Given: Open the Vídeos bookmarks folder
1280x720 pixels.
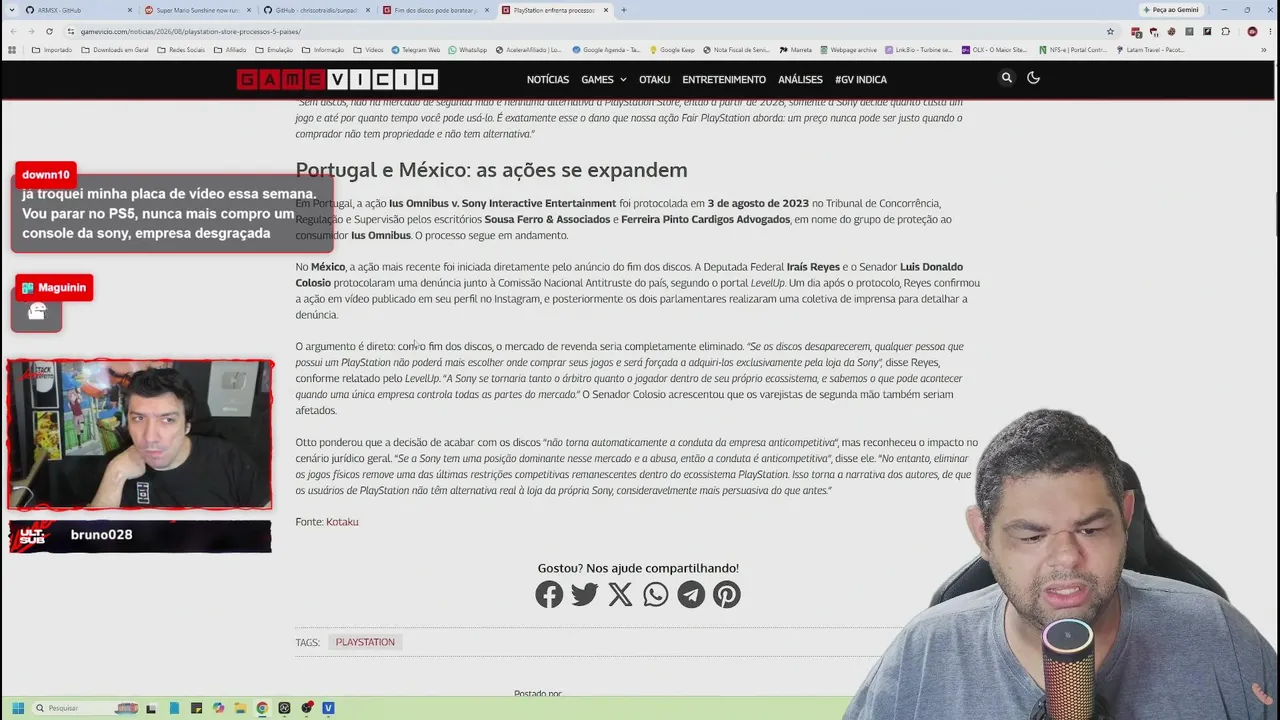Looking at the screenshot, I should (x=368, y=49).
